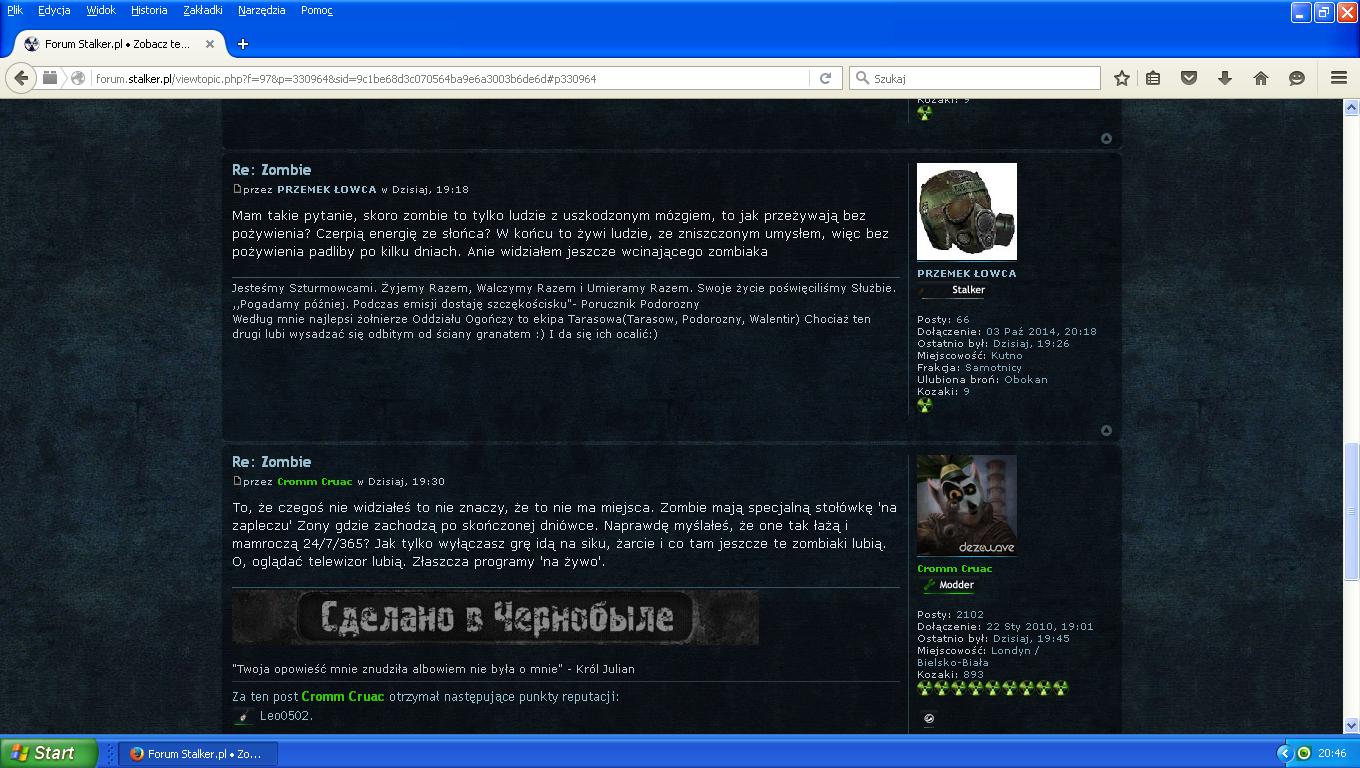The height and width of the screenshot is (768, 1360).
Task: Click the 20:46 taskbar clock
Action: coord(1332,753)
